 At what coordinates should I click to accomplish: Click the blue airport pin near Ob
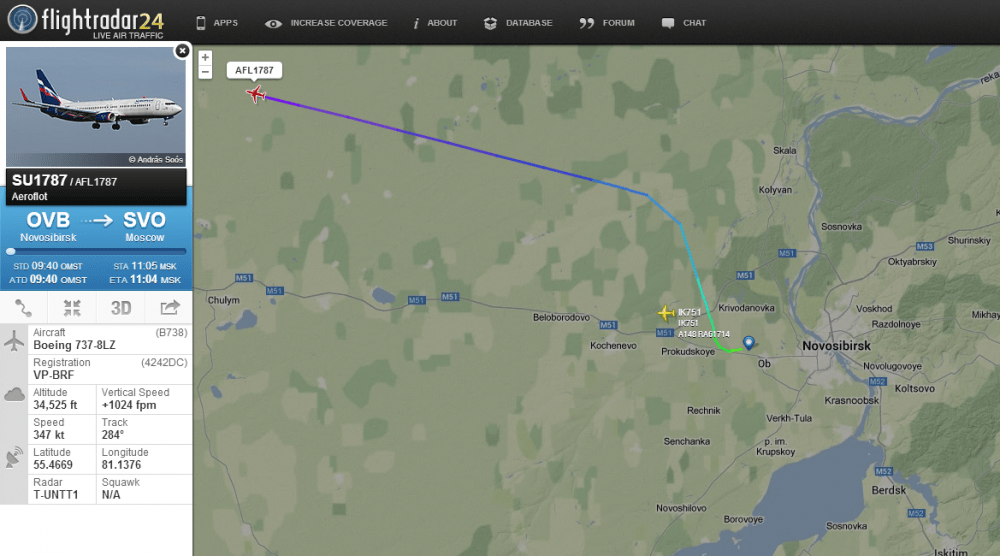click(749, 343)
